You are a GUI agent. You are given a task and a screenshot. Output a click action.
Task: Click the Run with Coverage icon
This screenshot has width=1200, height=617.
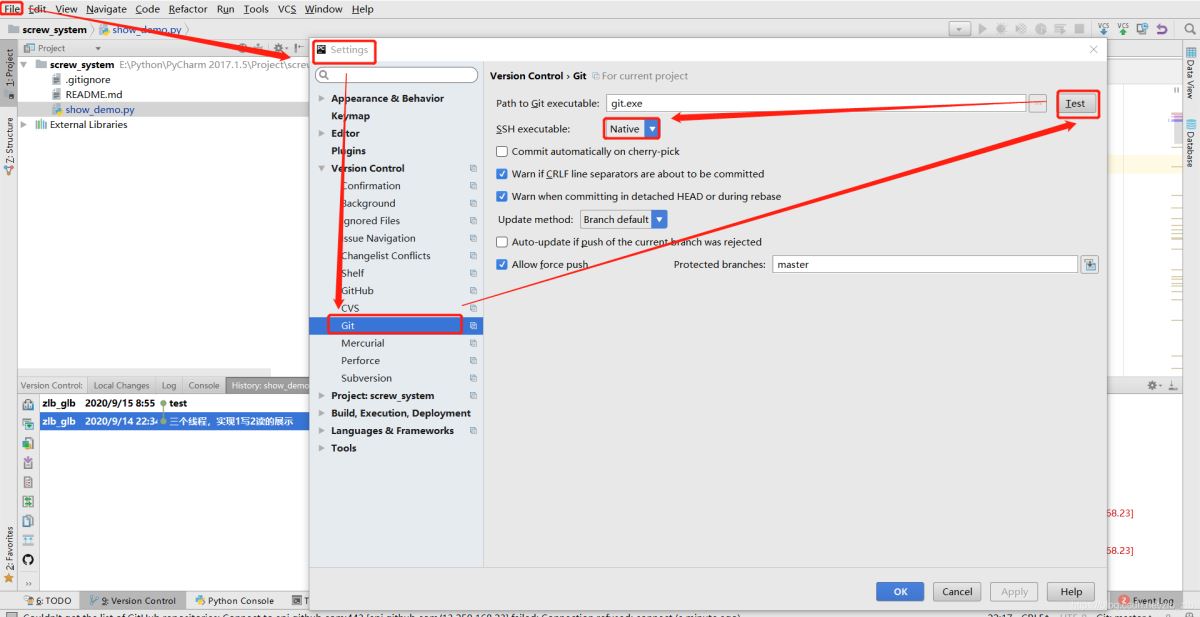point(1020,29)
